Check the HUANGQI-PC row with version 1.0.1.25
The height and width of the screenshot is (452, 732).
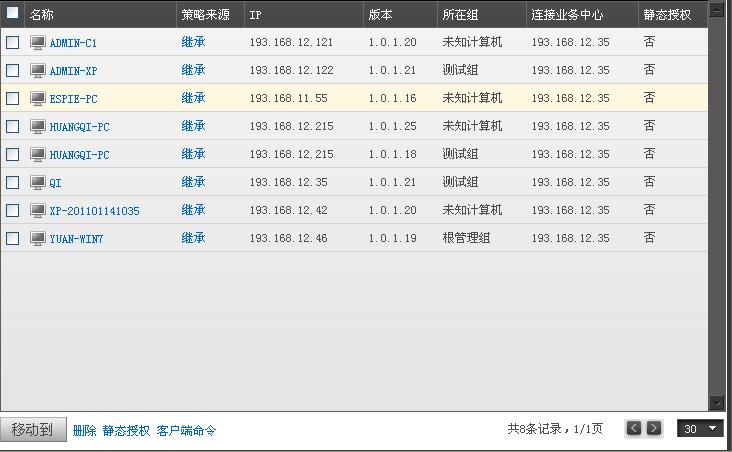point(13,127)
